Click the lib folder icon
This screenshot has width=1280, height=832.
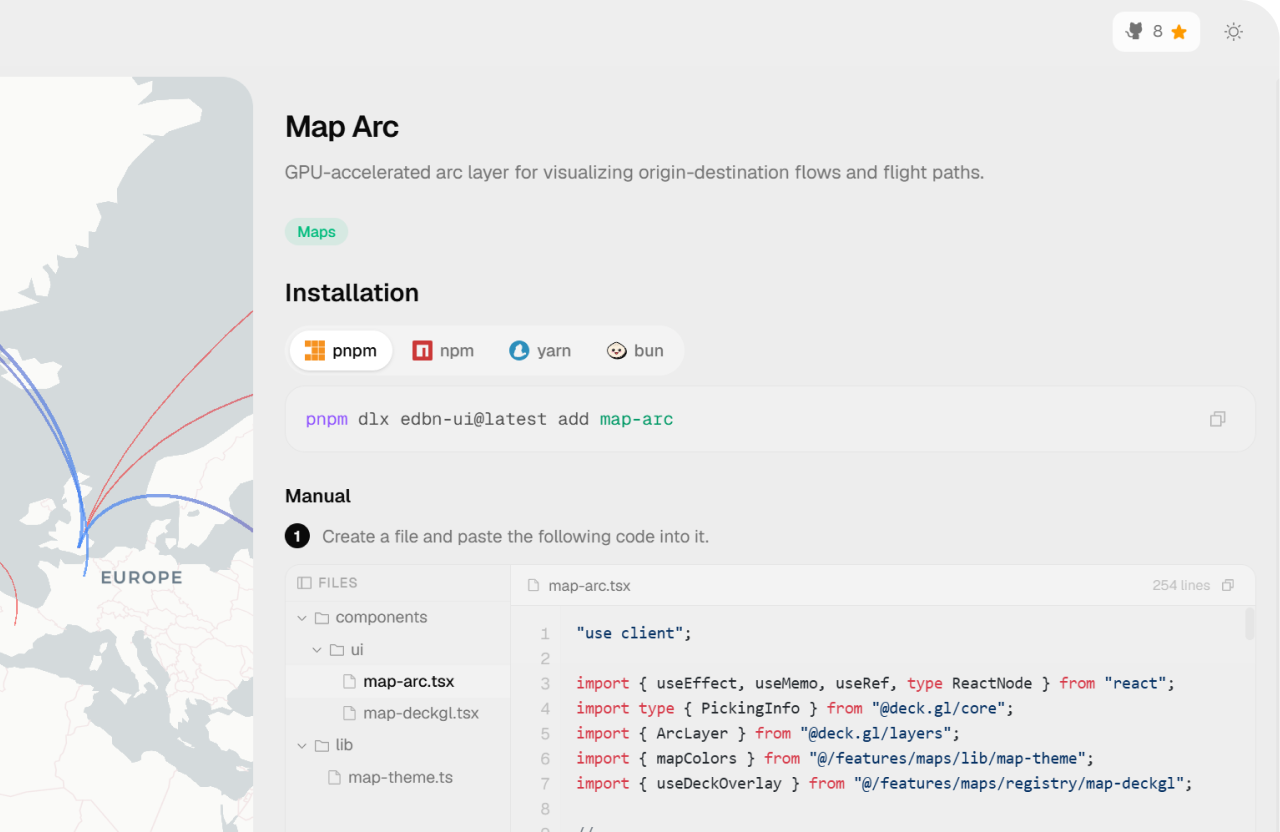pyautogui.click(x=322, y=746)
